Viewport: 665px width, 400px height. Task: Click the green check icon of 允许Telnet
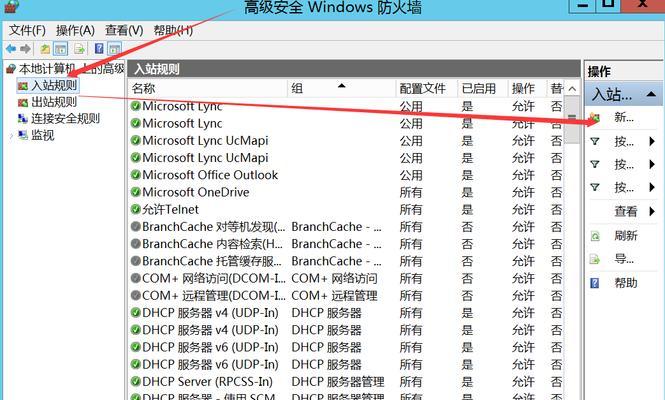[136, 209]
